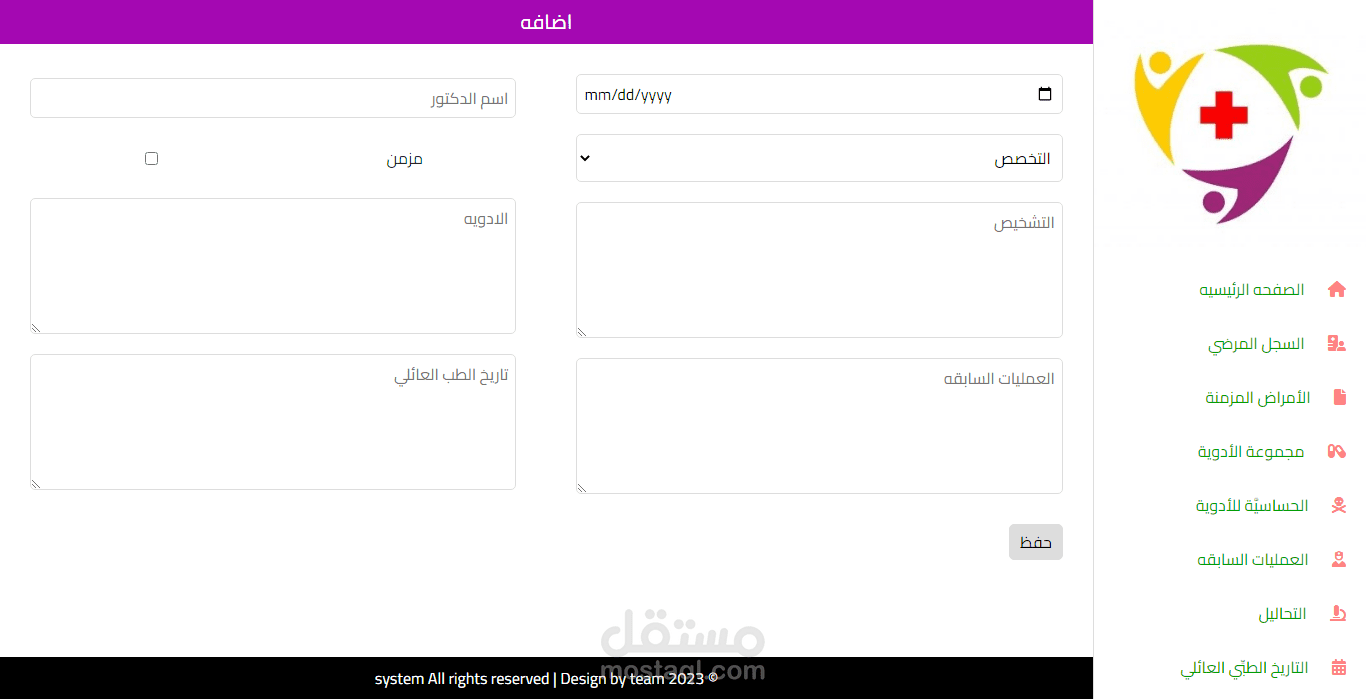Expand the specialty selection arrow

[x=585, y=158]
